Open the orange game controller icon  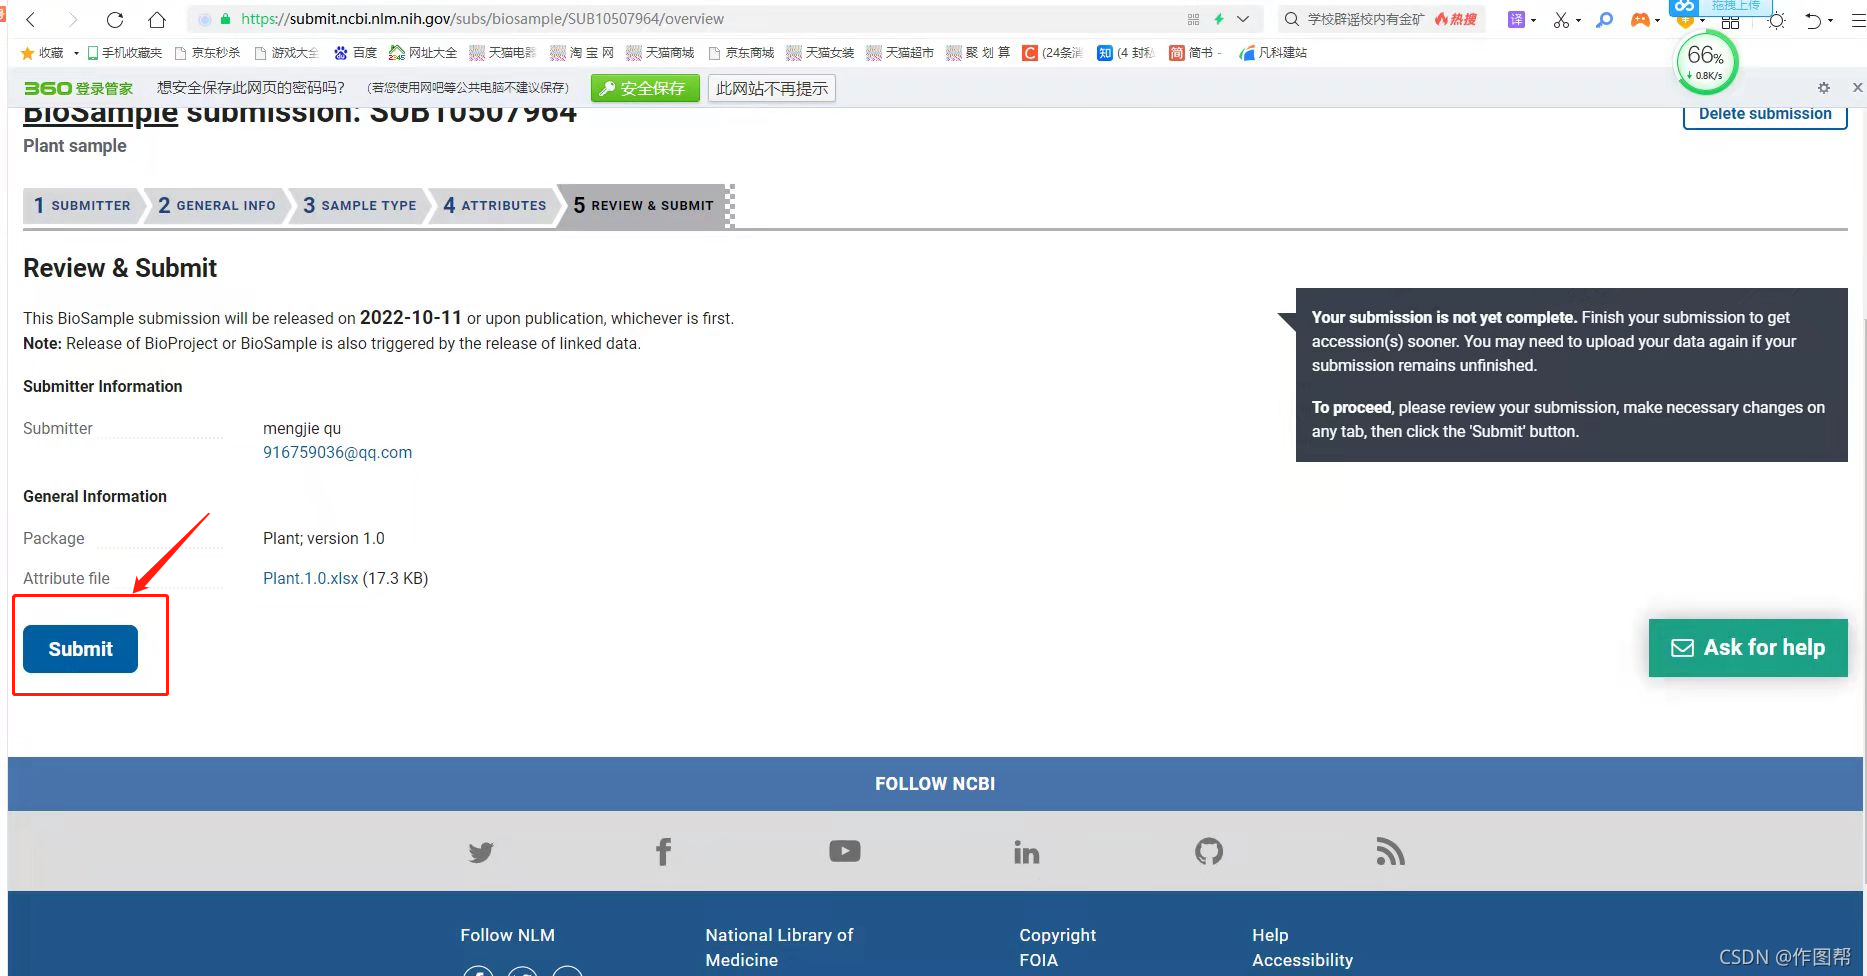1640,19
